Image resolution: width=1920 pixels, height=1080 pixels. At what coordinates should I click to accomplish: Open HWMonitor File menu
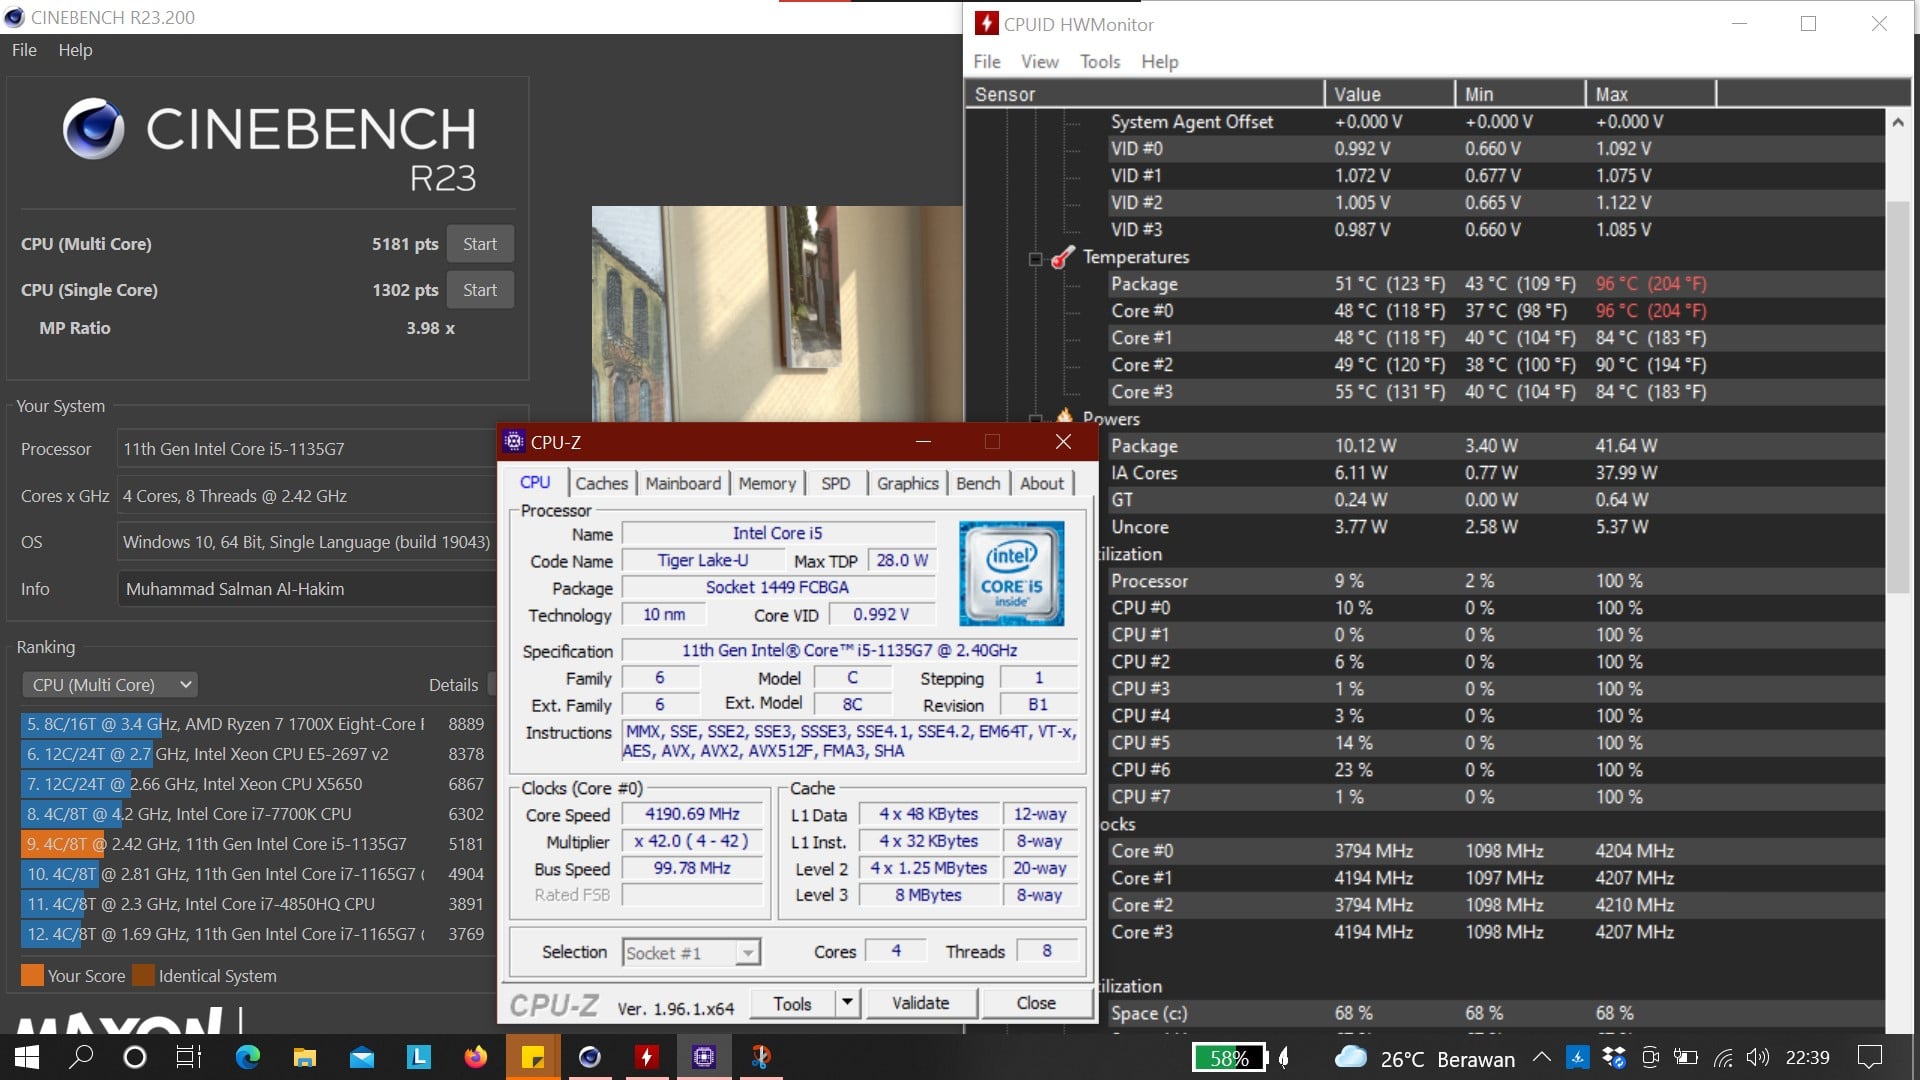pos(987,62)
